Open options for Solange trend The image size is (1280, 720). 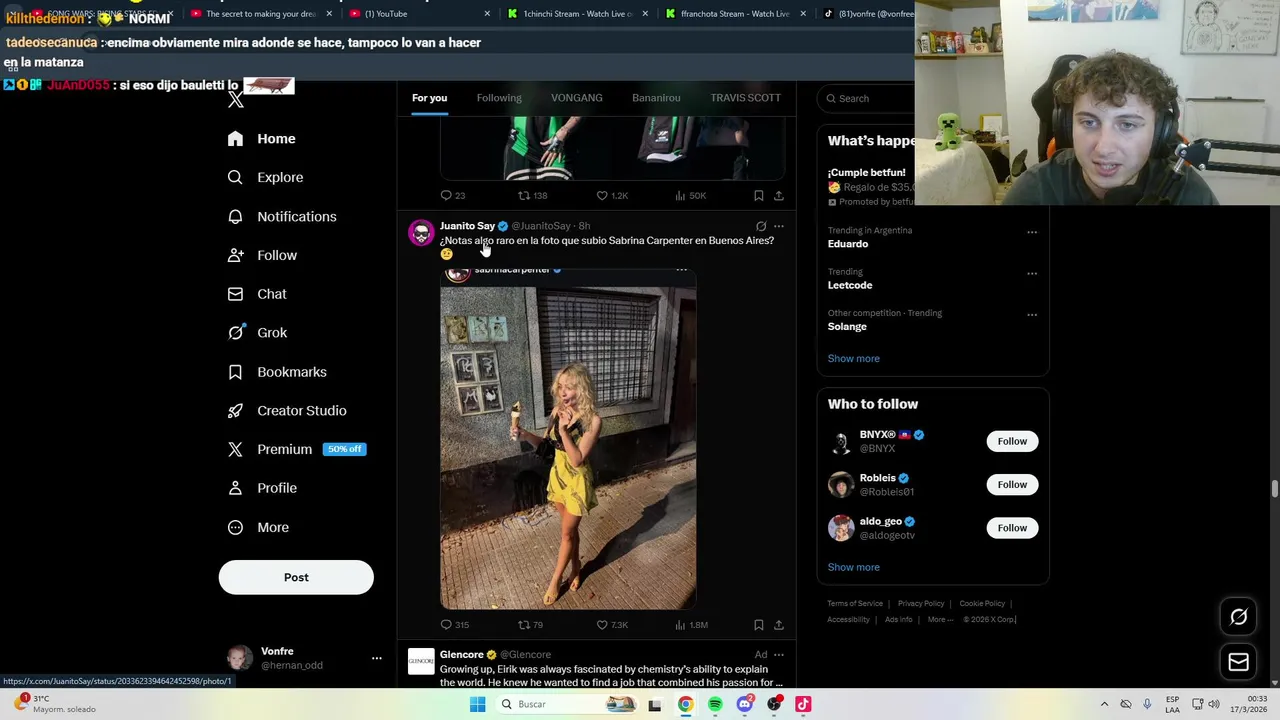point(1032,314)
